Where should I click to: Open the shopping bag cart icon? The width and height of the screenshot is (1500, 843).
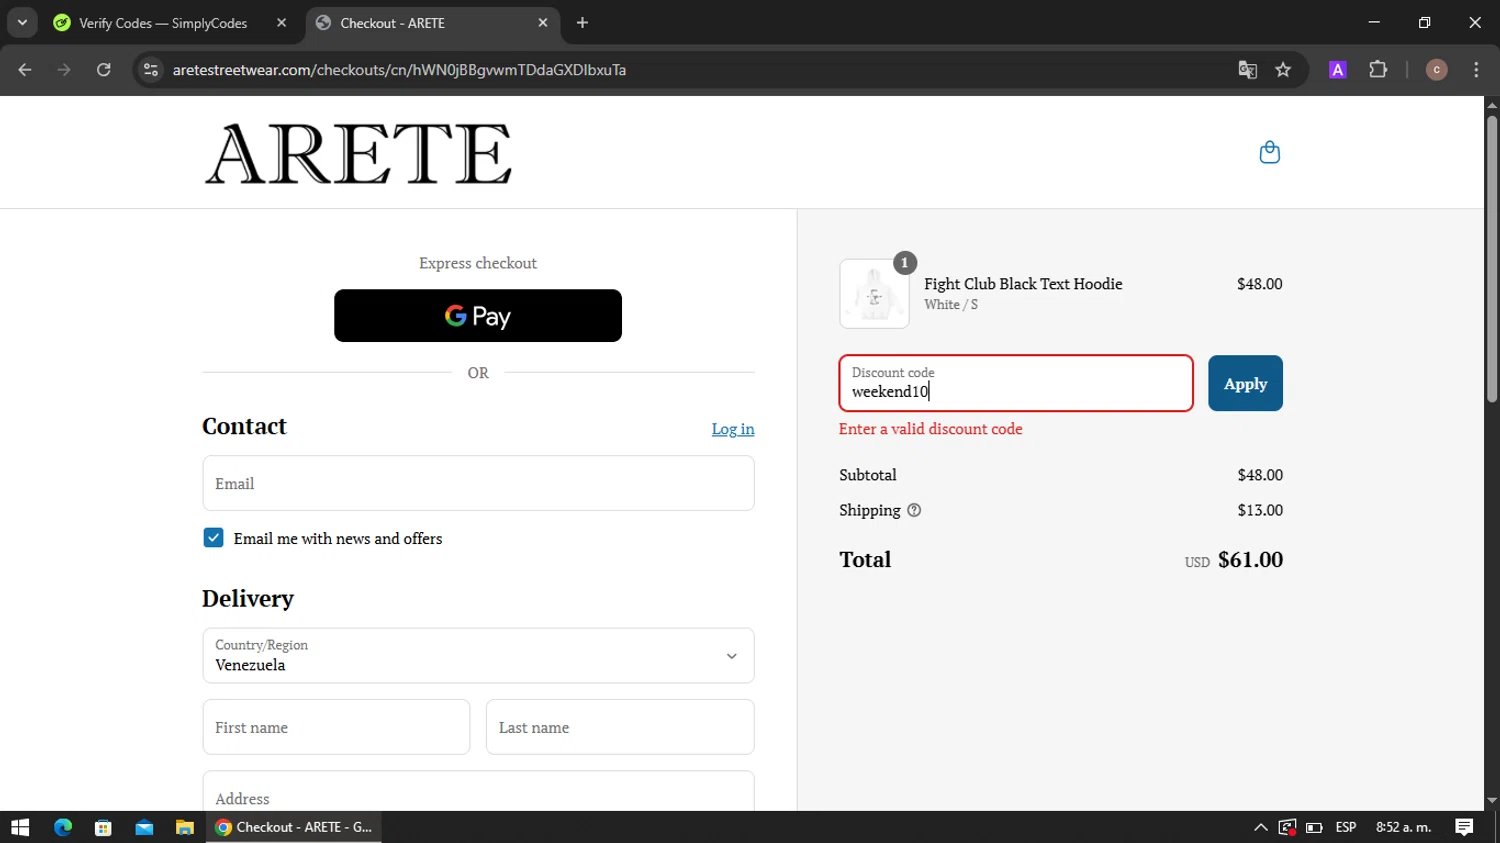pyautogui.click(x=1269, y=152)
